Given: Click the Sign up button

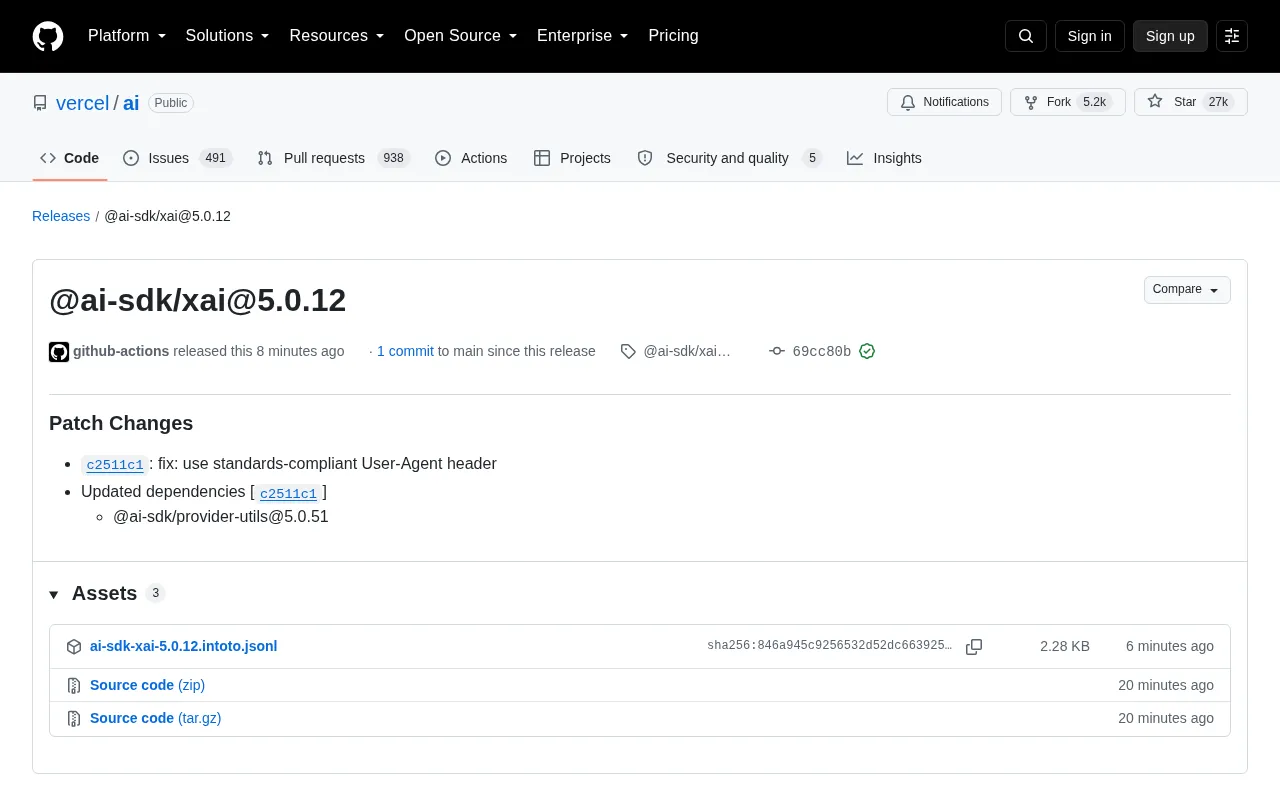Looking at the screenshot, I should (x=1170, y=36).
